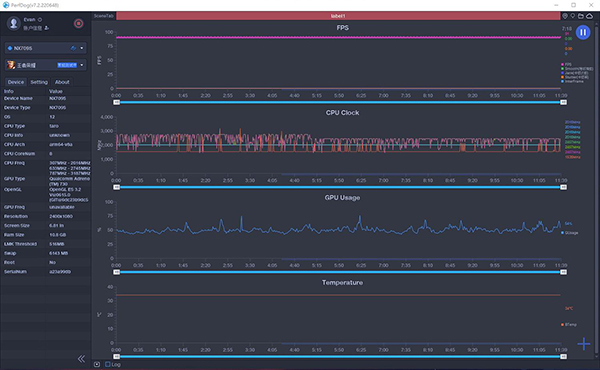Open the folder icon in top toolbar
The width and height of the screenshot is (600, 370).
[581, 16]
